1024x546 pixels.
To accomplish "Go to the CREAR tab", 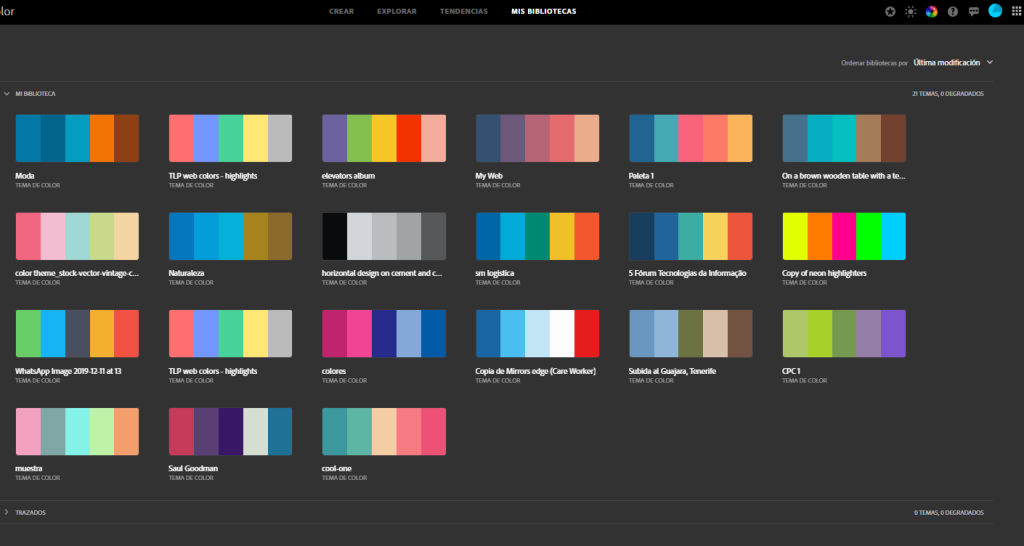I will click(x=342, y=11).
